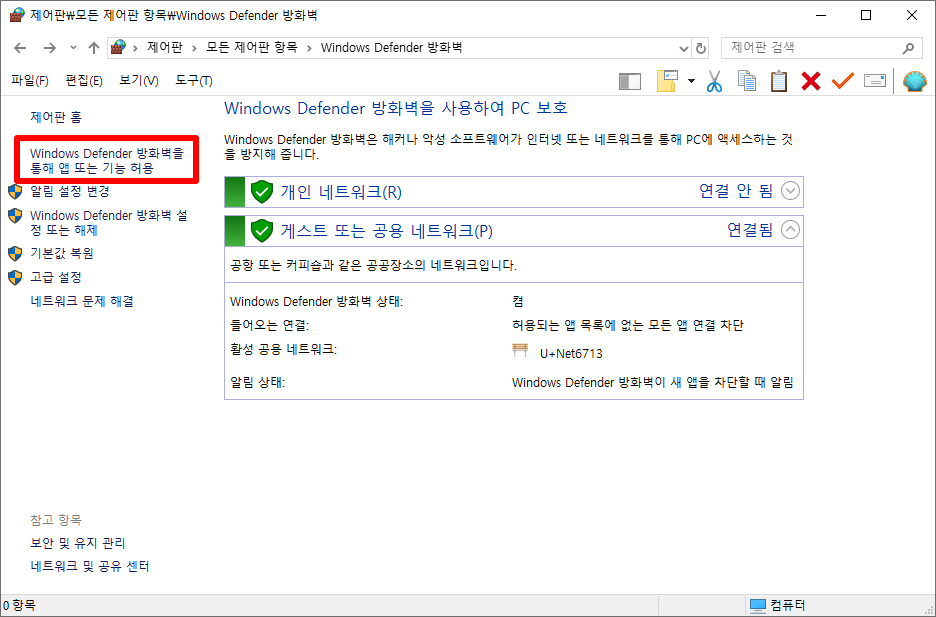
Task: Click the refresh button beside the address bar
Action: (x=701, y=48)
